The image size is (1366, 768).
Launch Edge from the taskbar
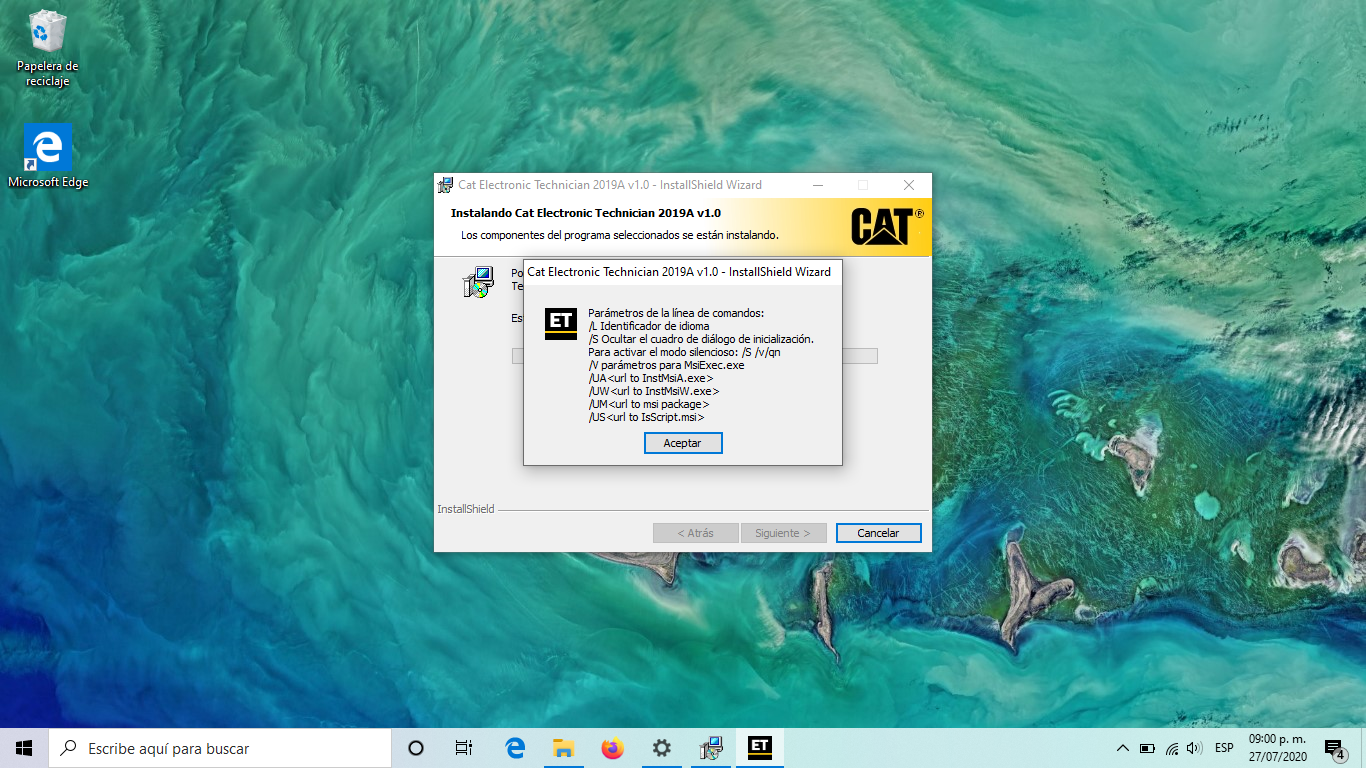coord(515,748)
